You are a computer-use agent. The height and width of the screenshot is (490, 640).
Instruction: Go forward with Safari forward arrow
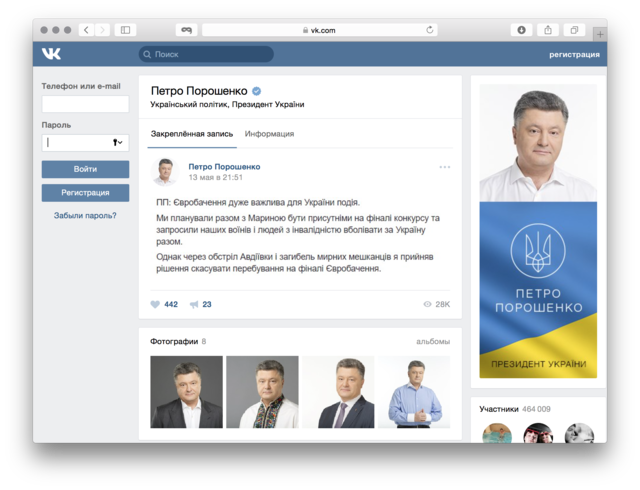(x=102, y=30)
